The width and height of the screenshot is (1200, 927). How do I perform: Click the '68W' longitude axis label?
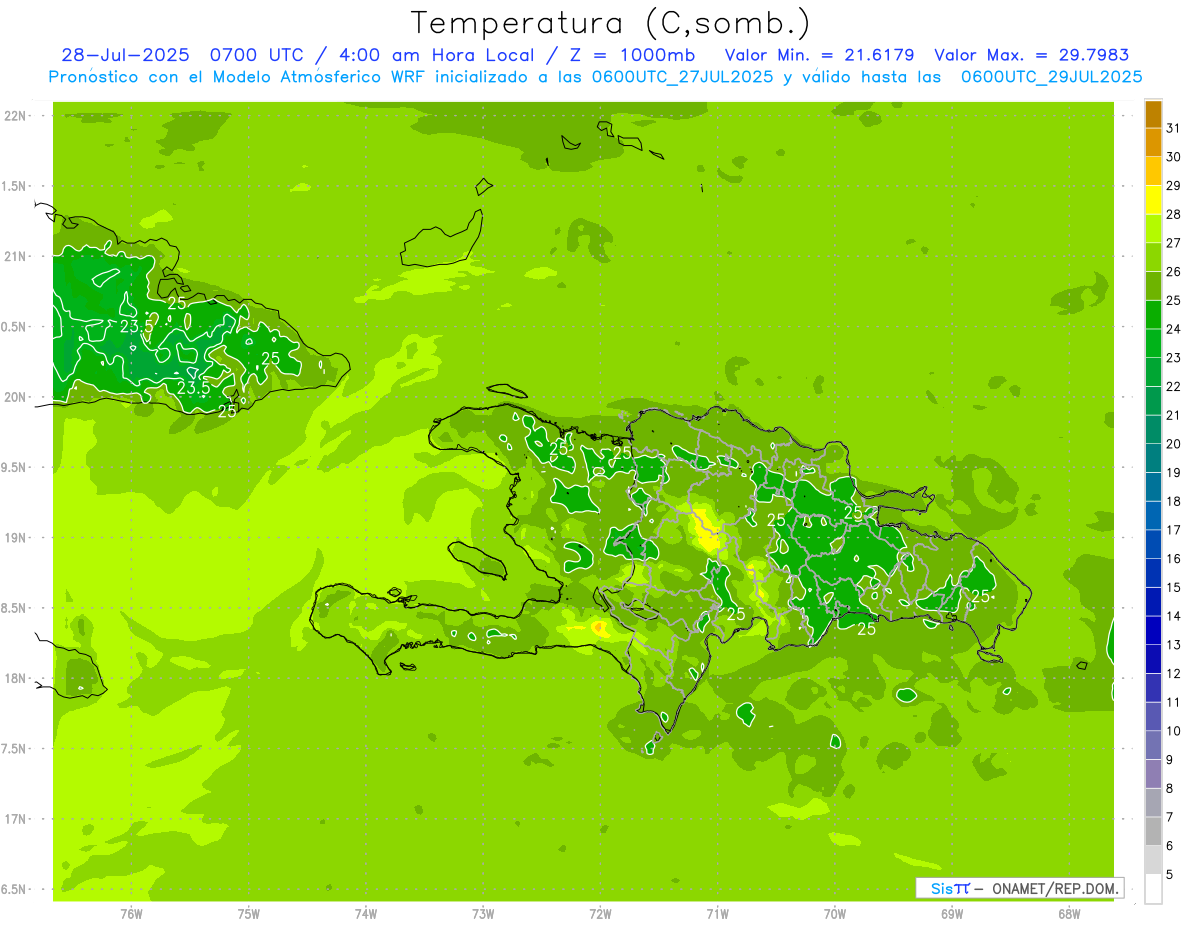coord(1069,913)
